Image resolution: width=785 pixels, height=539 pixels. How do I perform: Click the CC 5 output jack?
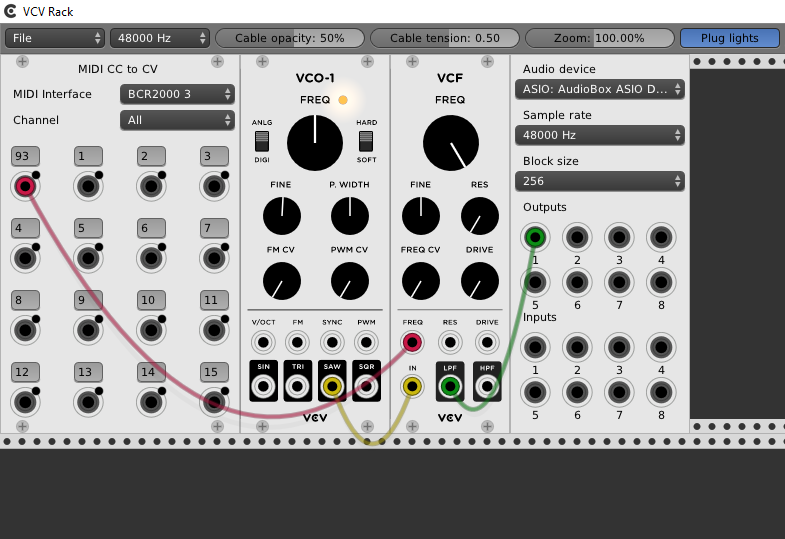point(88,259)
